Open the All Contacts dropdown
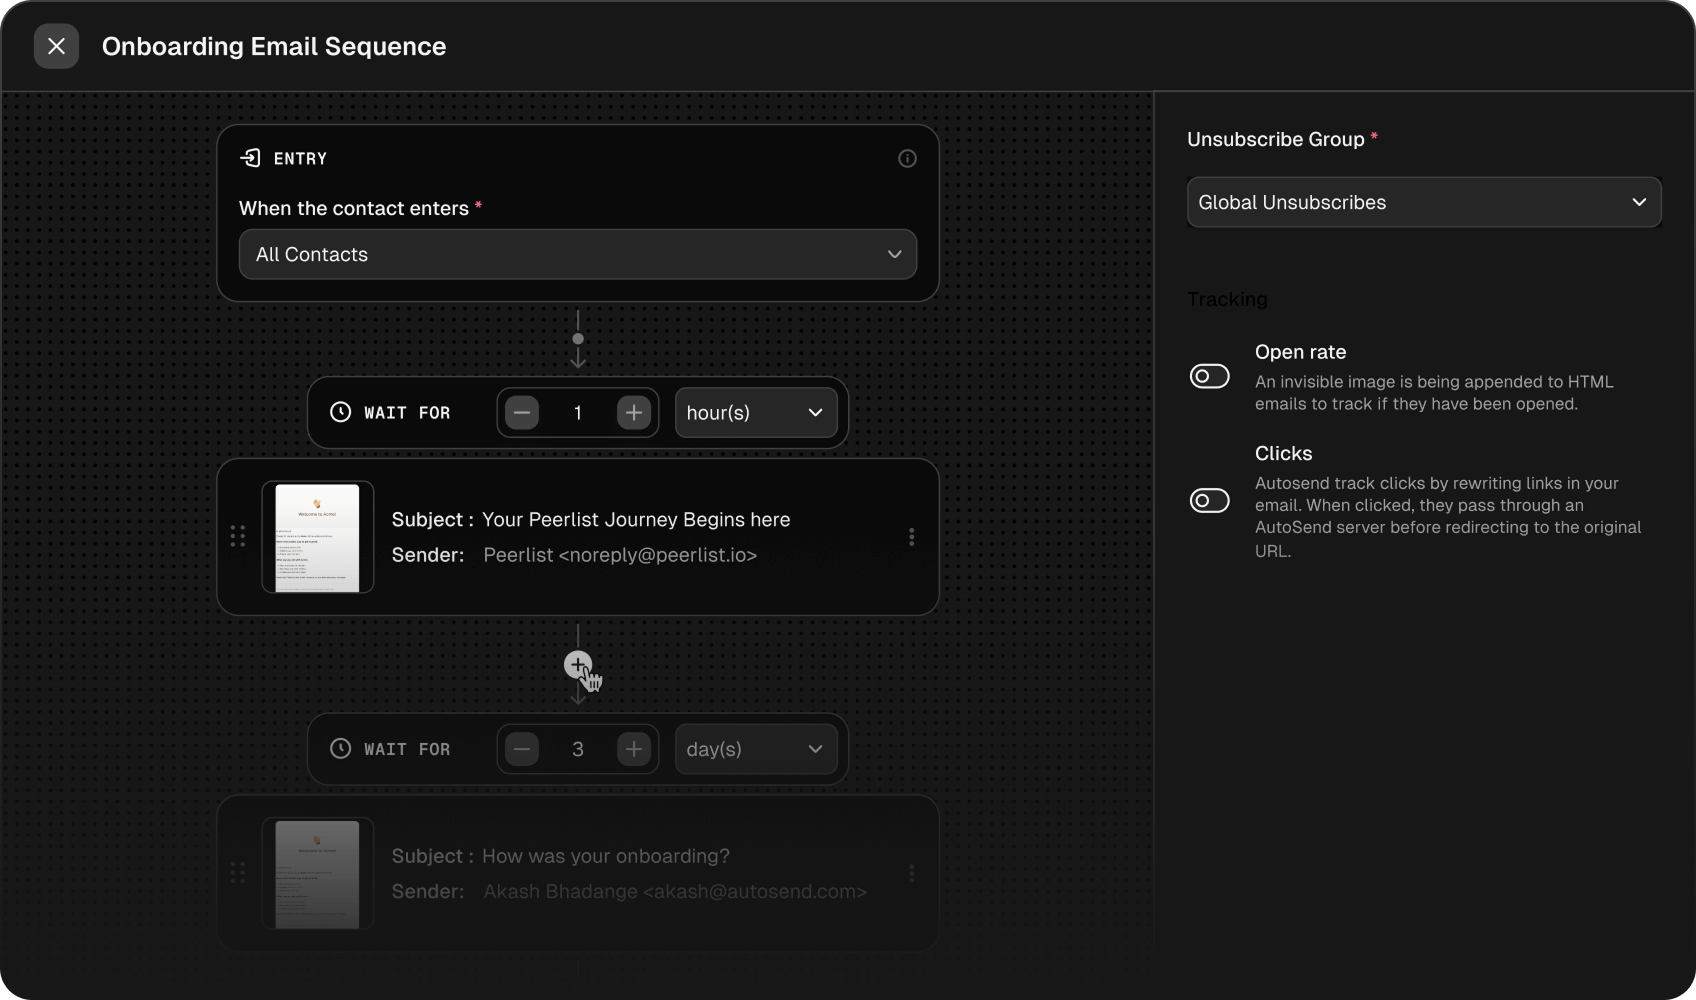The height and width of the screenshot is (1000, 1696). (578, 254)
